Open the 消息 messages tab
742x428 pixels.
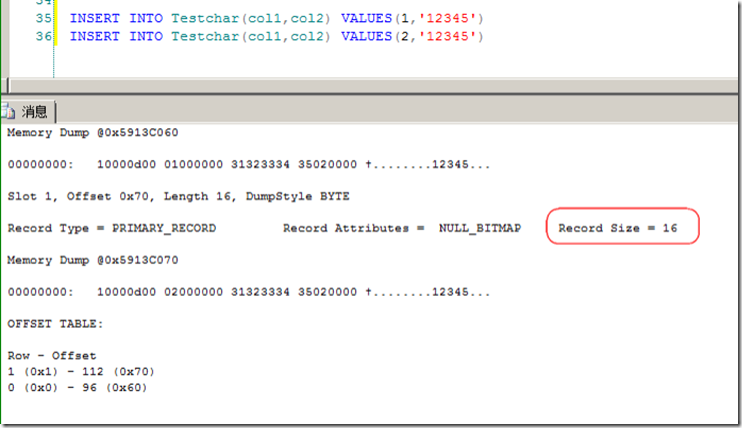click(x=28, y=112)
